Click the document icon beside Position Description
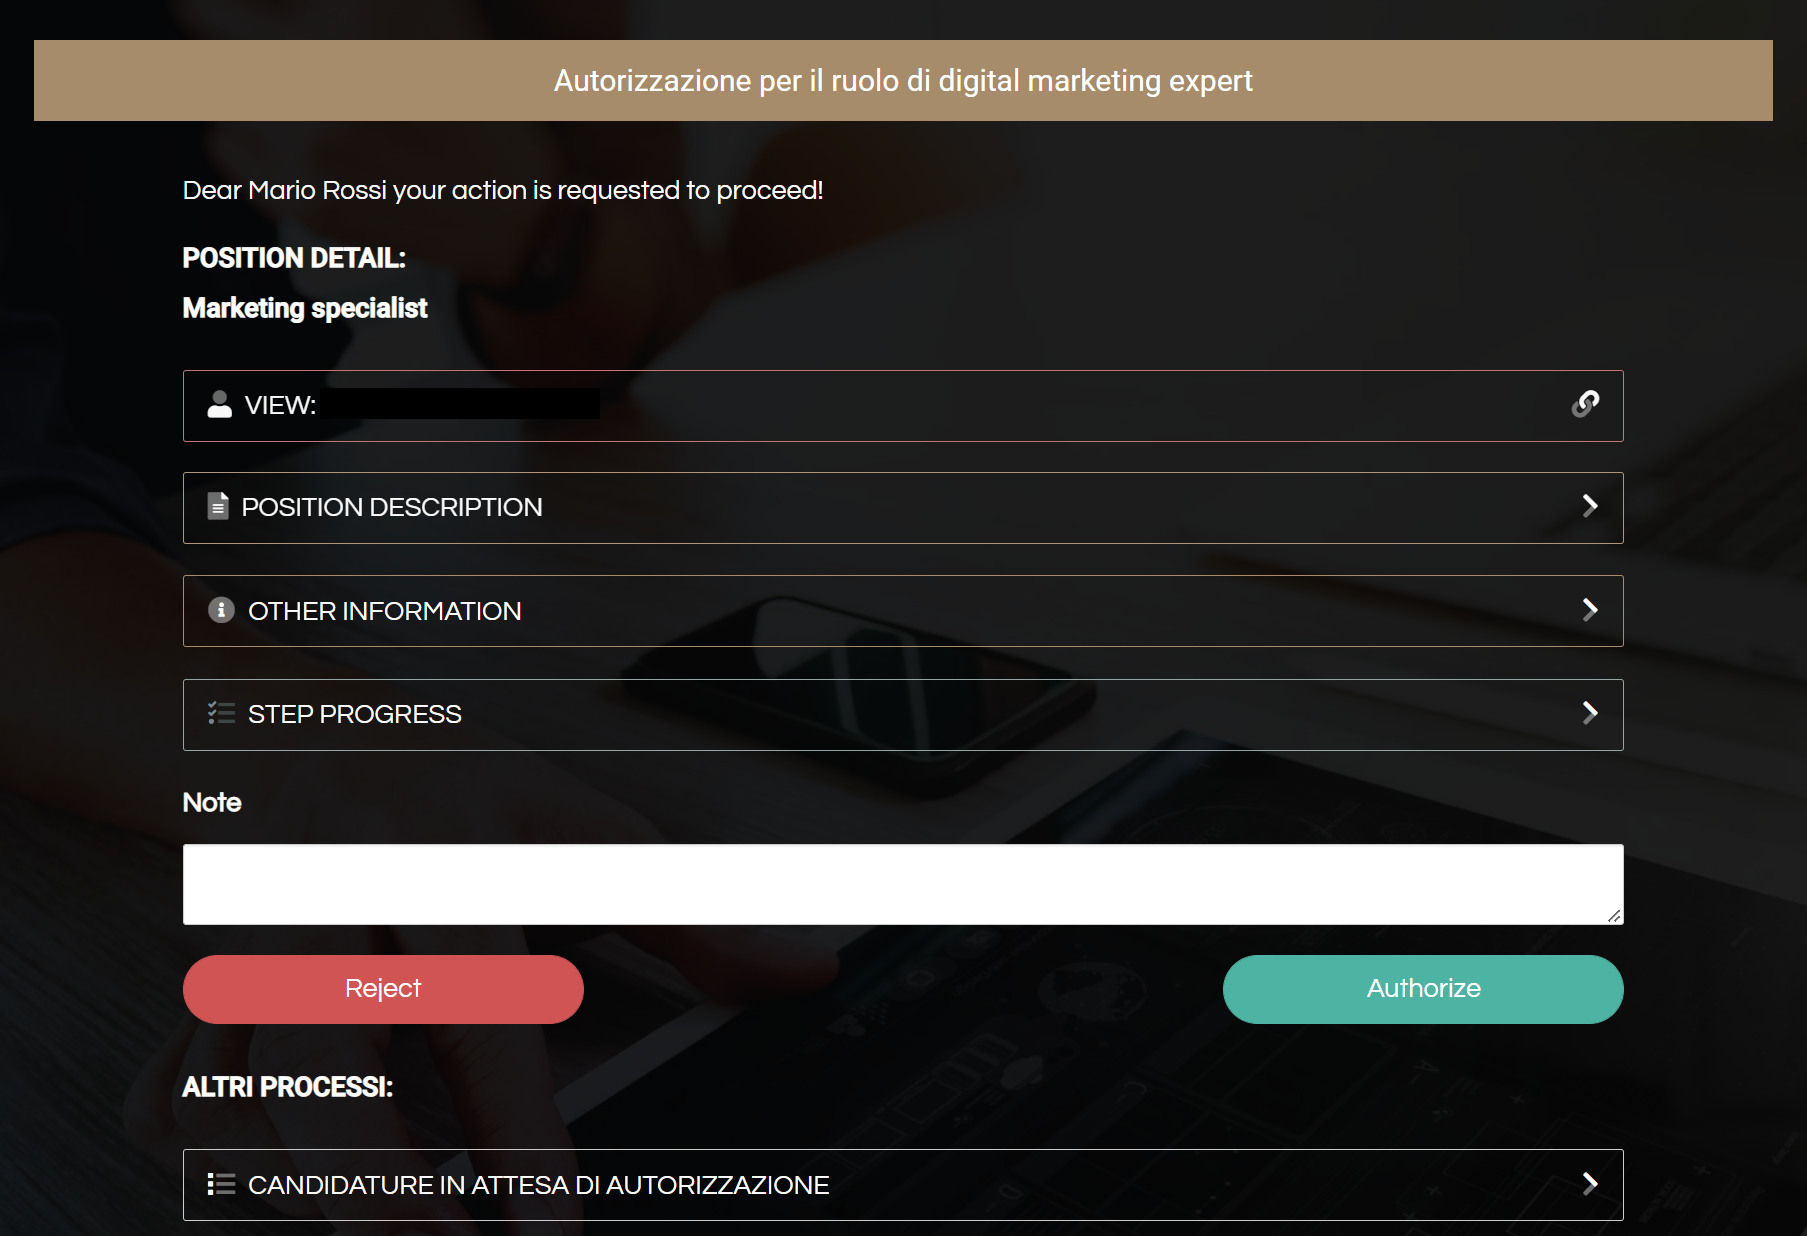The width and height of the screenshot is (1807, 1236). (x=218, y=506)
